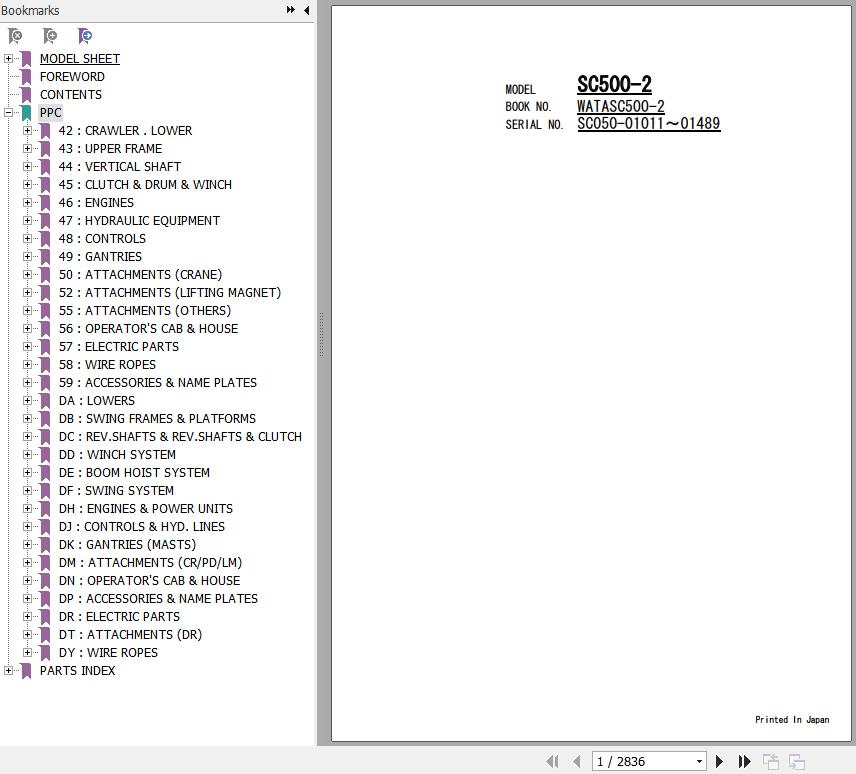Open bookmark DE : BOOM HOIST SYSTEM

(134, 473)
